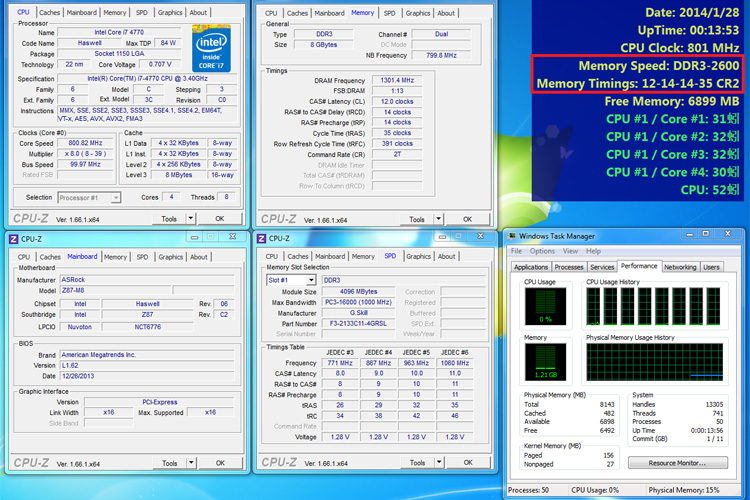Open the SPD tab in the Memory window

tap(389, 13)
